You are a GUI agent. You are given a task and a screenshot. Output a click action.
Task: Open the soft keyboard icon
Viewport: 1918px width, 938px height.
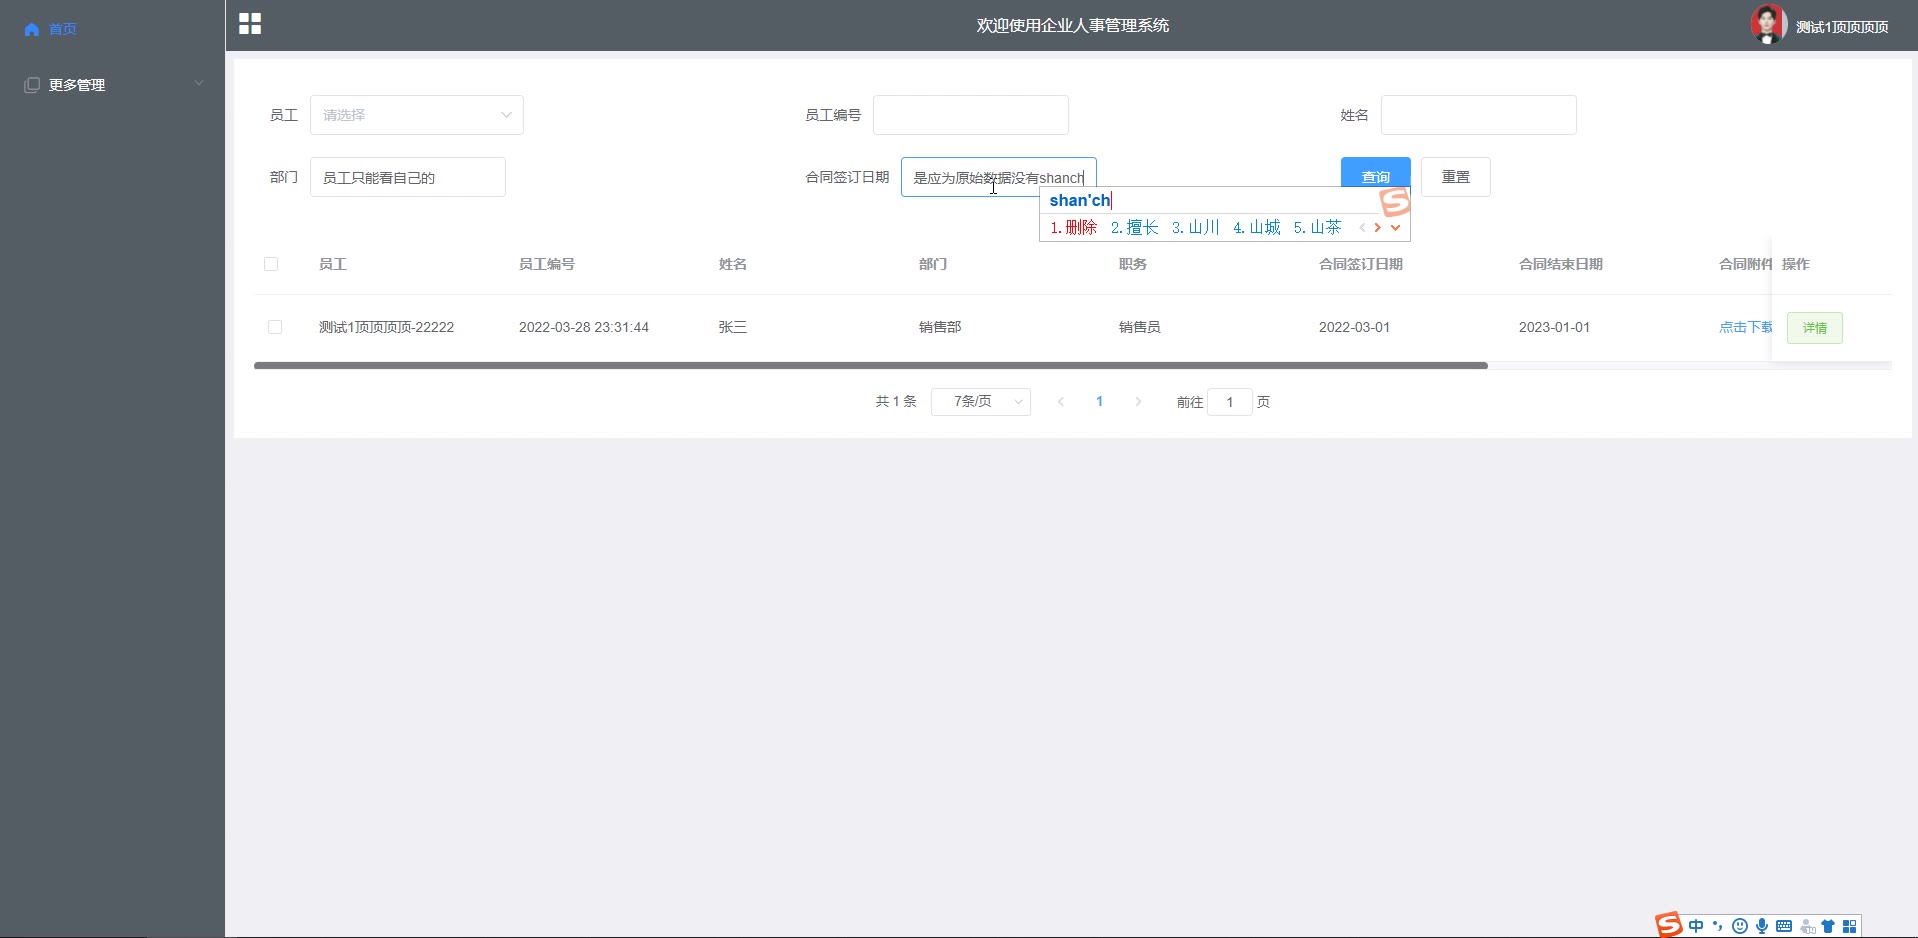(x=1784, y=926)
